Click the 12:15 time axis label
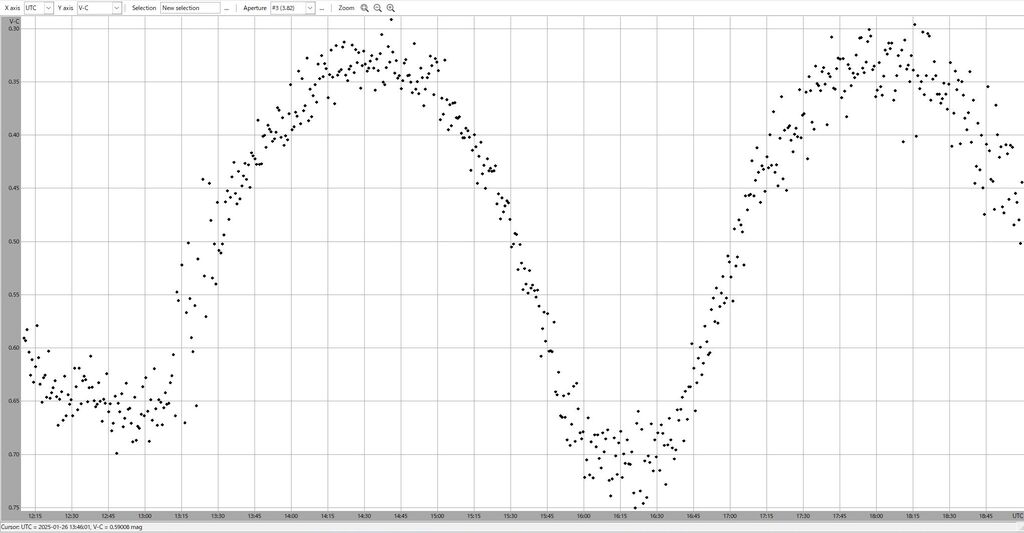Viewport: 1024px width, 533px height. pos(35,516)
